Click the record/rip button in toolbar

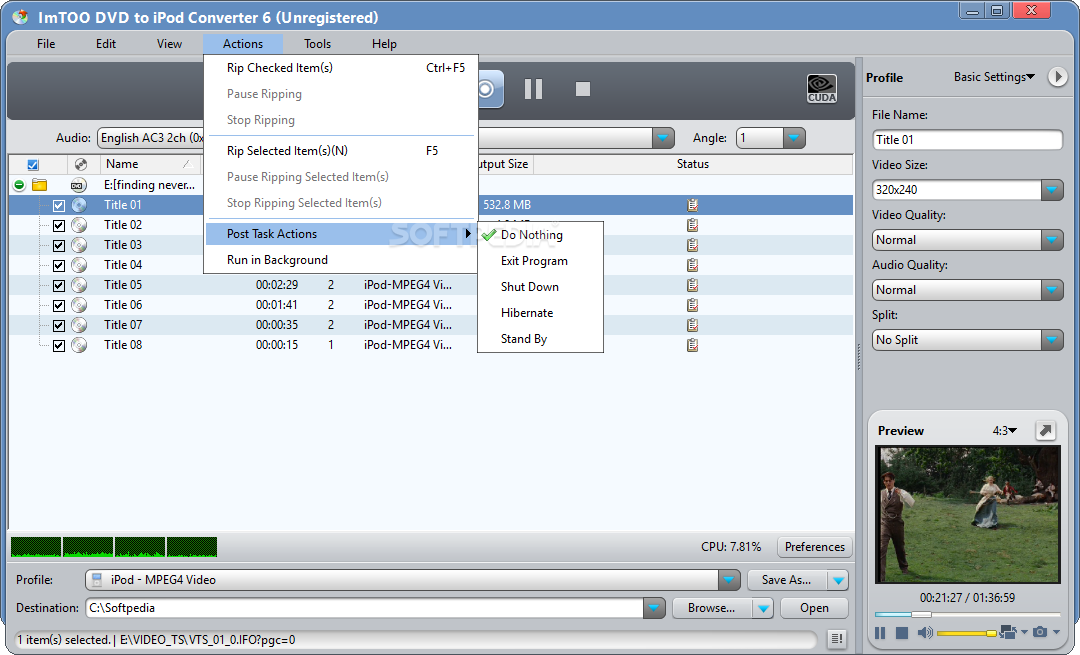click(x=490, y=89)
